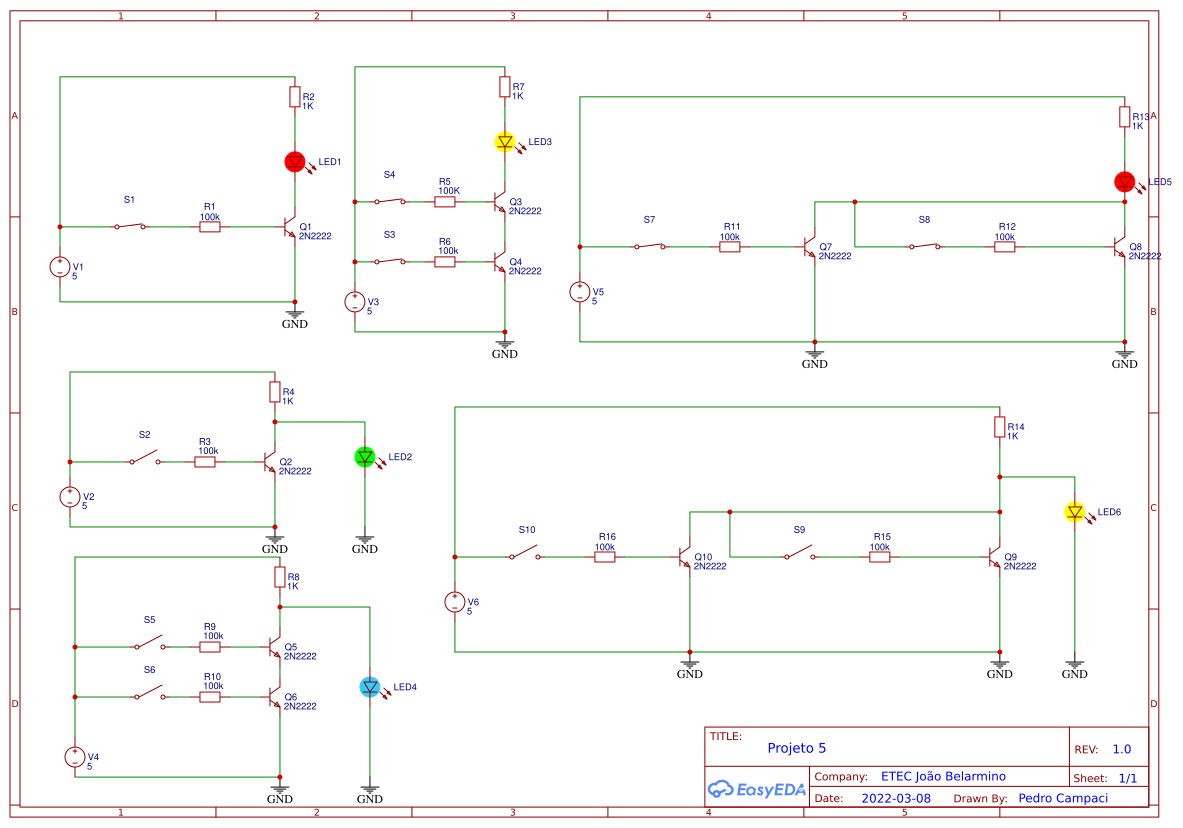Click the TITLE field Projeto 5
Screen dimensions: 1183x828
tap(796, 747)
